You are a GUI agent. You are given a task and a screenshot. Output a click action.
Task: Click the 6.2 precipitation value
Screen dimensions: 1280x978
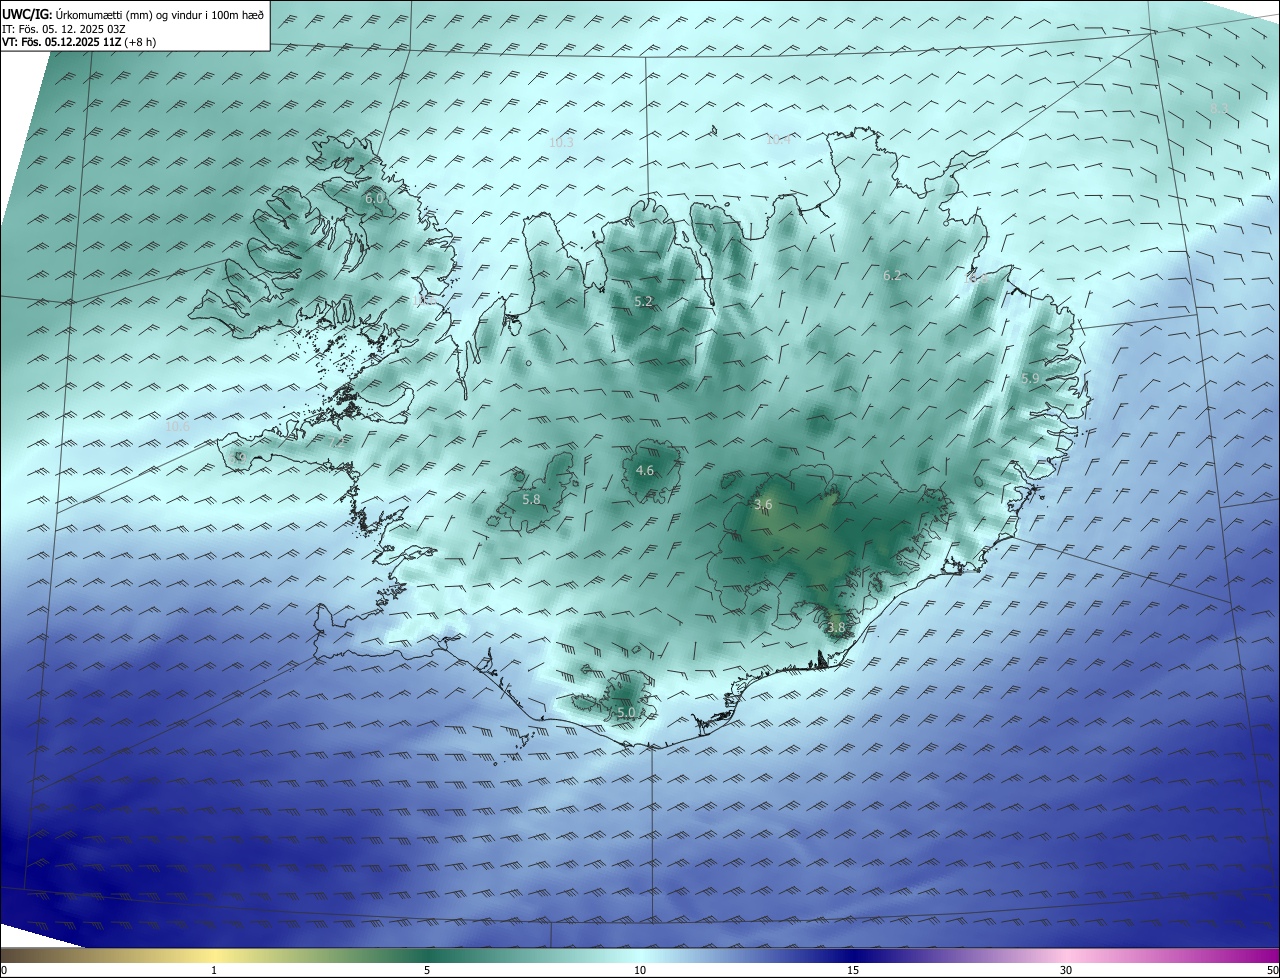[x=892, y=275]
